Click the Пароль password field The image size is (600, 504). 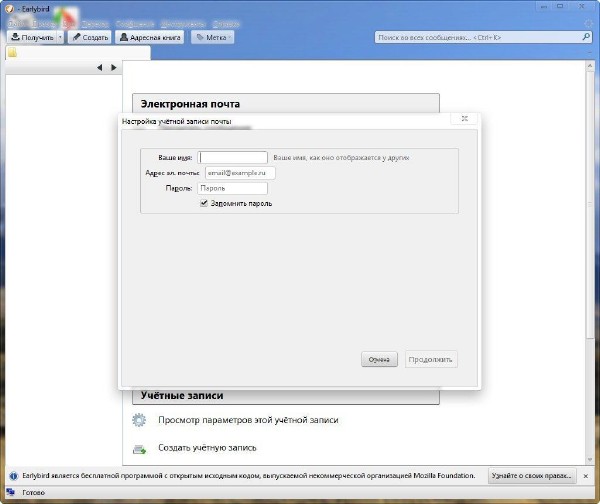[233, 188]
